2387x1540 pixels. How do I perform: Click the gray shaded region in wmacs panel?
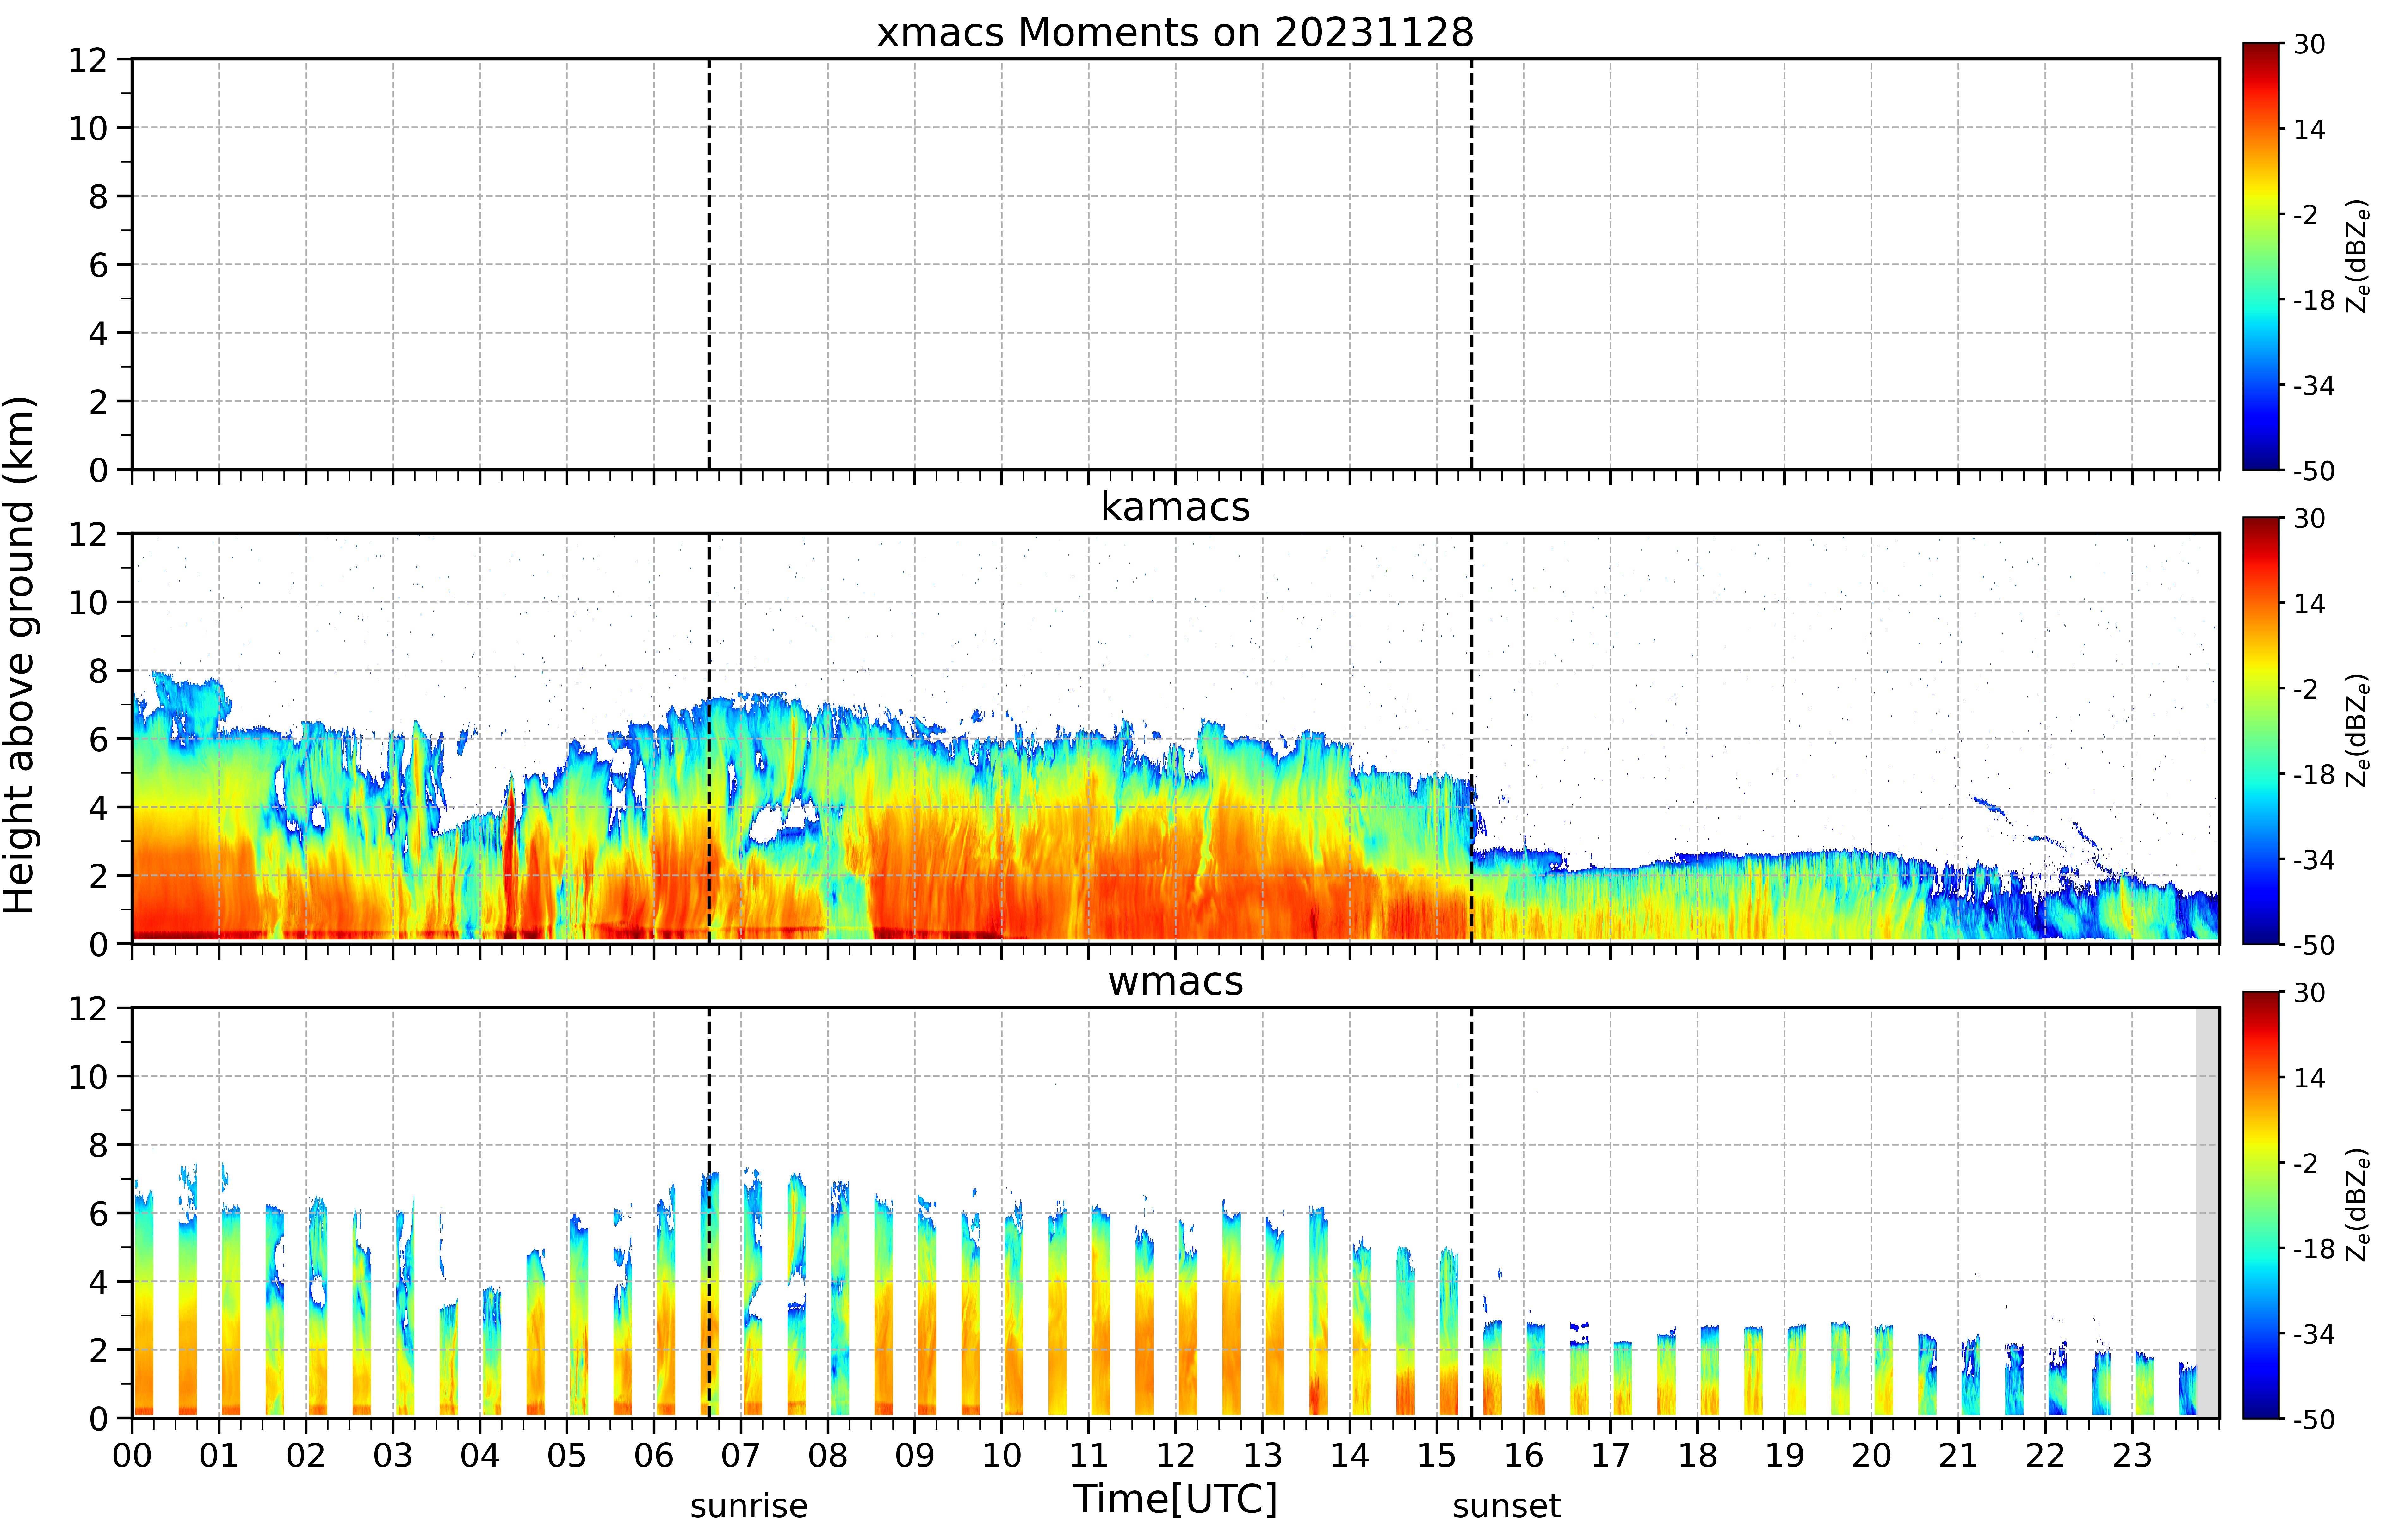[2207, 1212]
